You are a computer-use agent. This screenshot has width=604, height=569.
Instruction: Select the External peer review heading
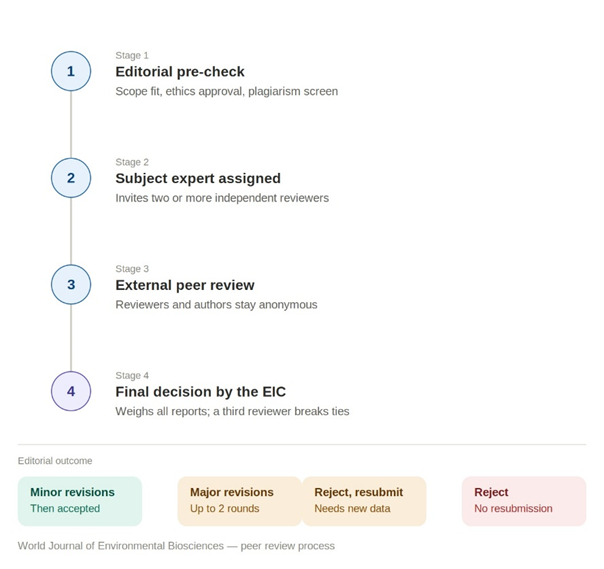pos(185,285)
